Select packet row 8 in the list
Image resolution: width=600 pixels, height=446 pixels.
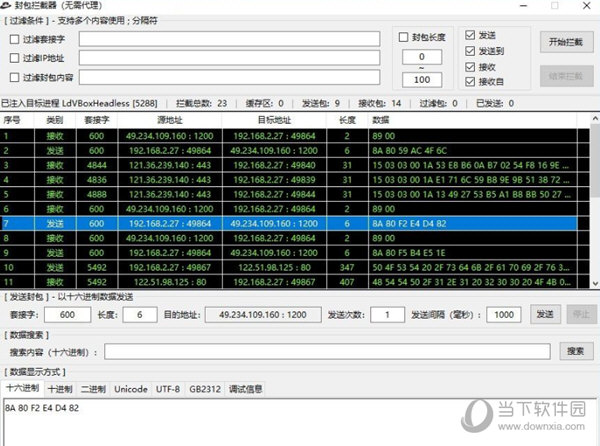point(289,238)
